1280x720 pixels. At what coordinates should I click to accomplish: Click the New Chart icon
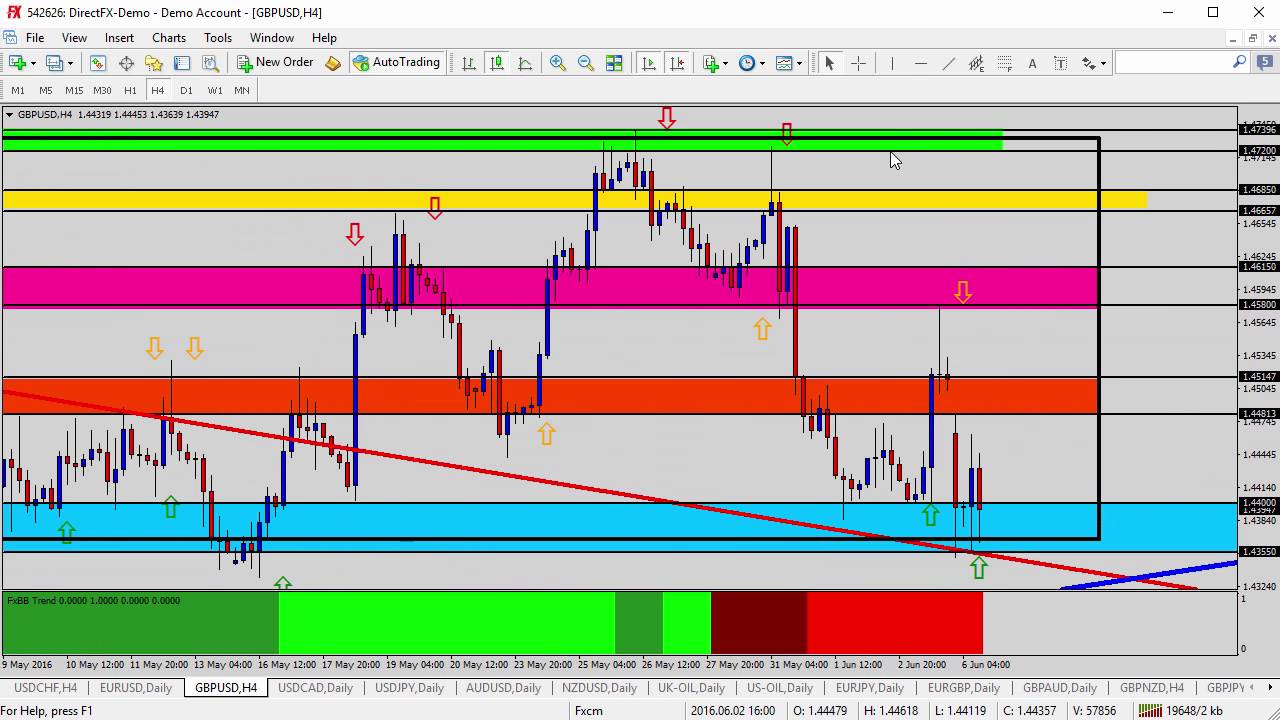coord(17,63)
